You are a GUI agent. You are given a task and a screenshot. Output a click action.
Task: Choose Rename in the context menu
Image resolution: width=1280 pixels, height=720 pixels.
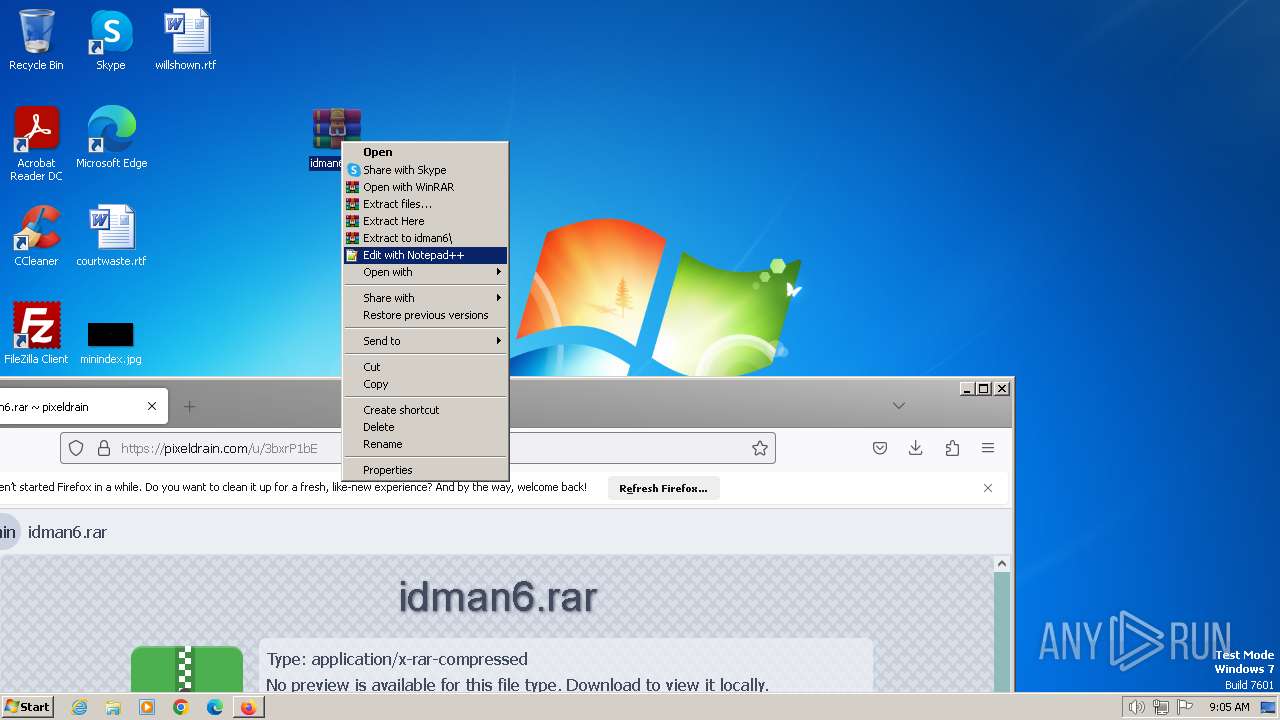click(425, 444)
